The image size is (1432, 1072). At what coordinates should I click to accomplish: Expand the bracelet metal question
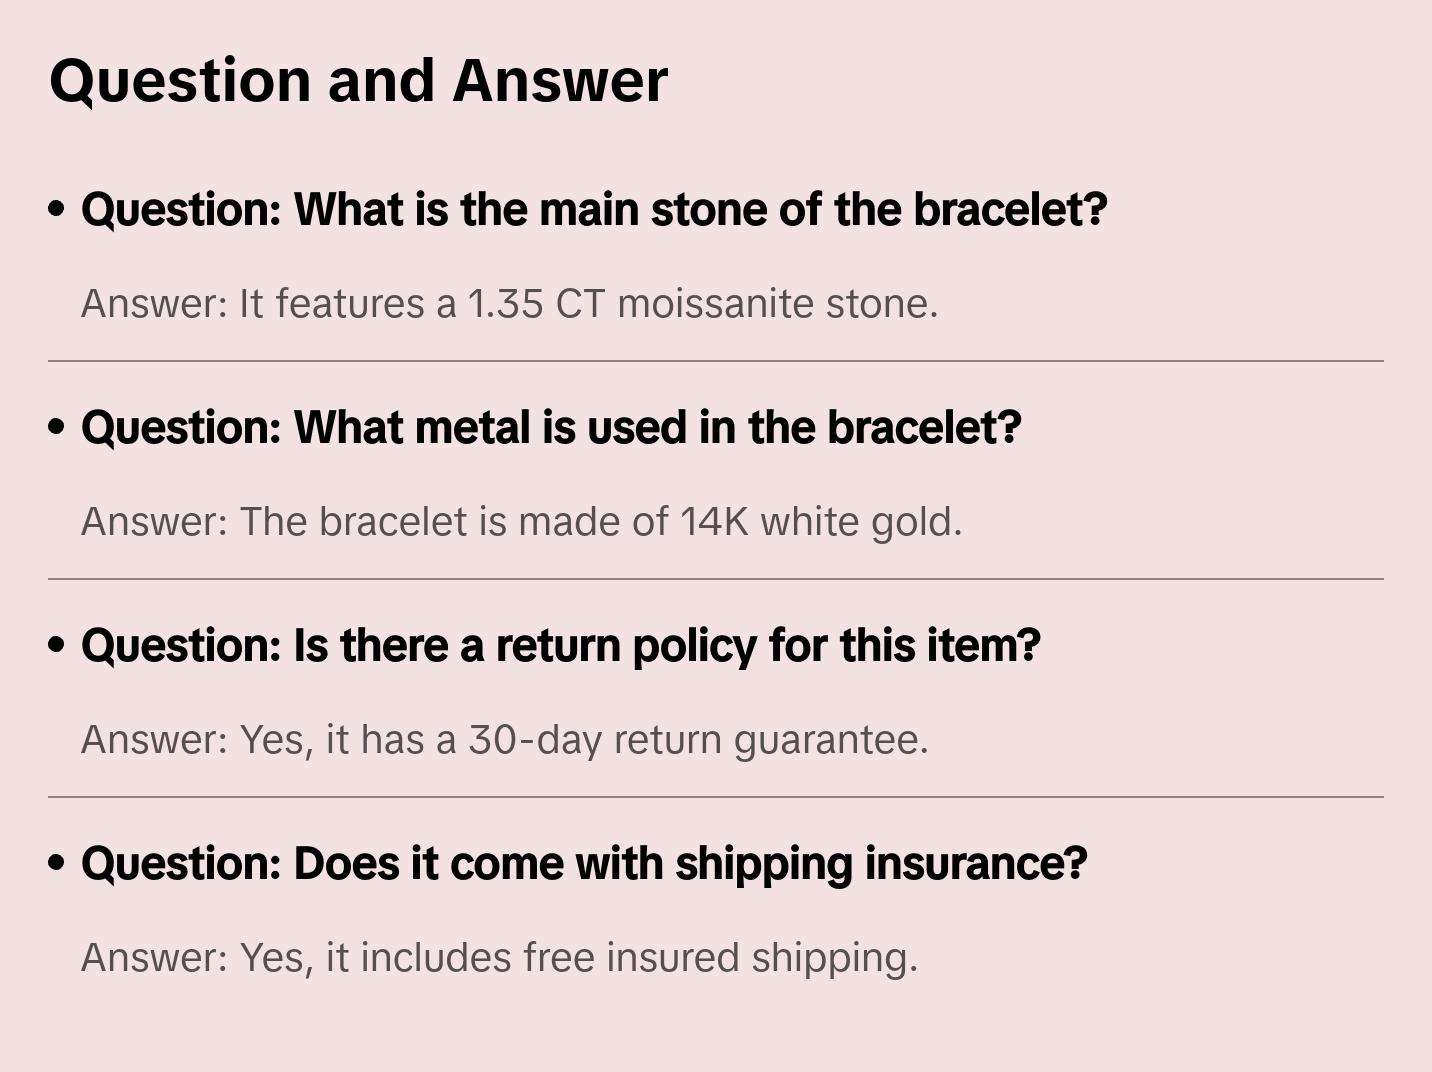(551, 427)
